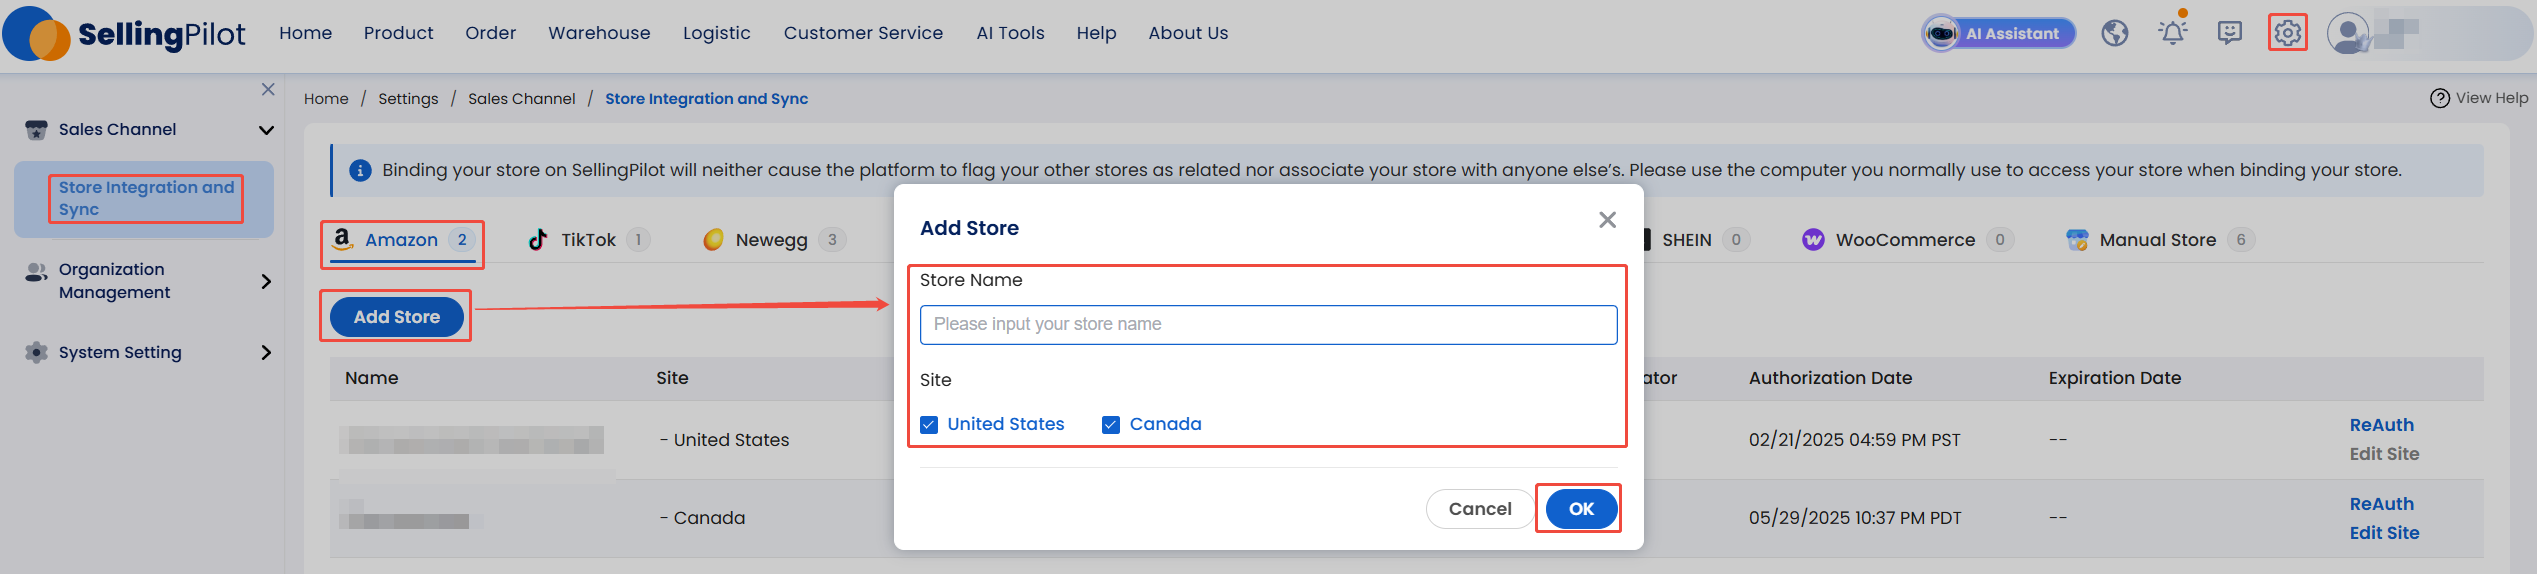Click ReAuth for the United States store
The image size is (2537, 574).
point(2381,425)
